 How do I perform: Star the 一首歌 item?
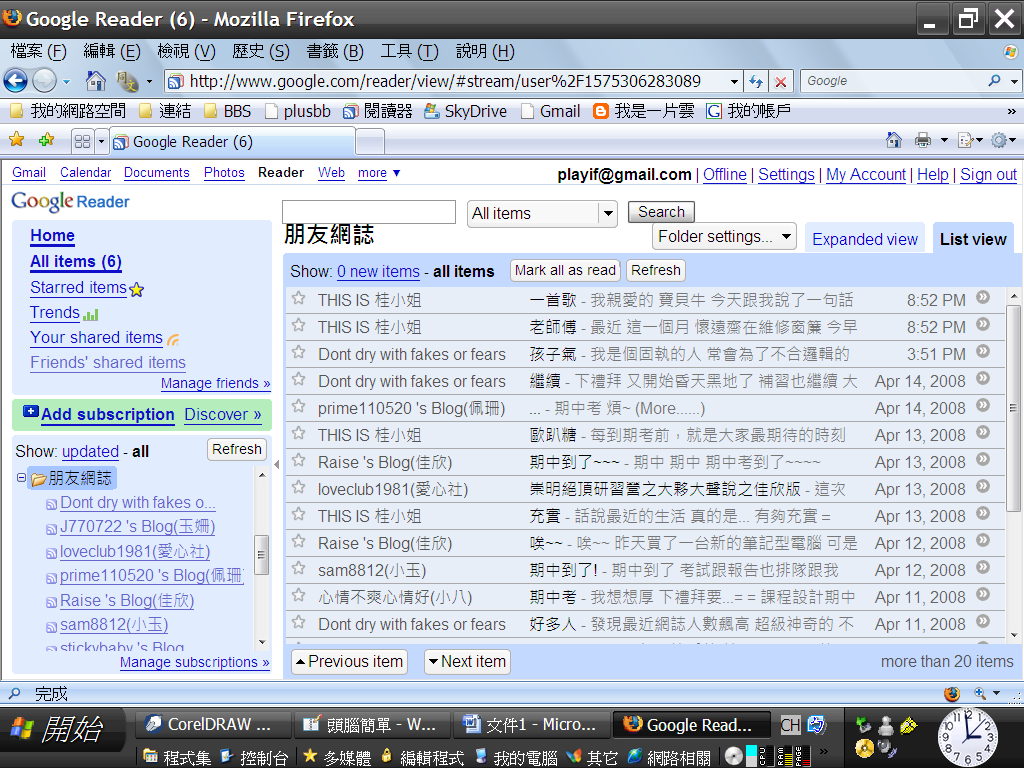pos(298,298)
